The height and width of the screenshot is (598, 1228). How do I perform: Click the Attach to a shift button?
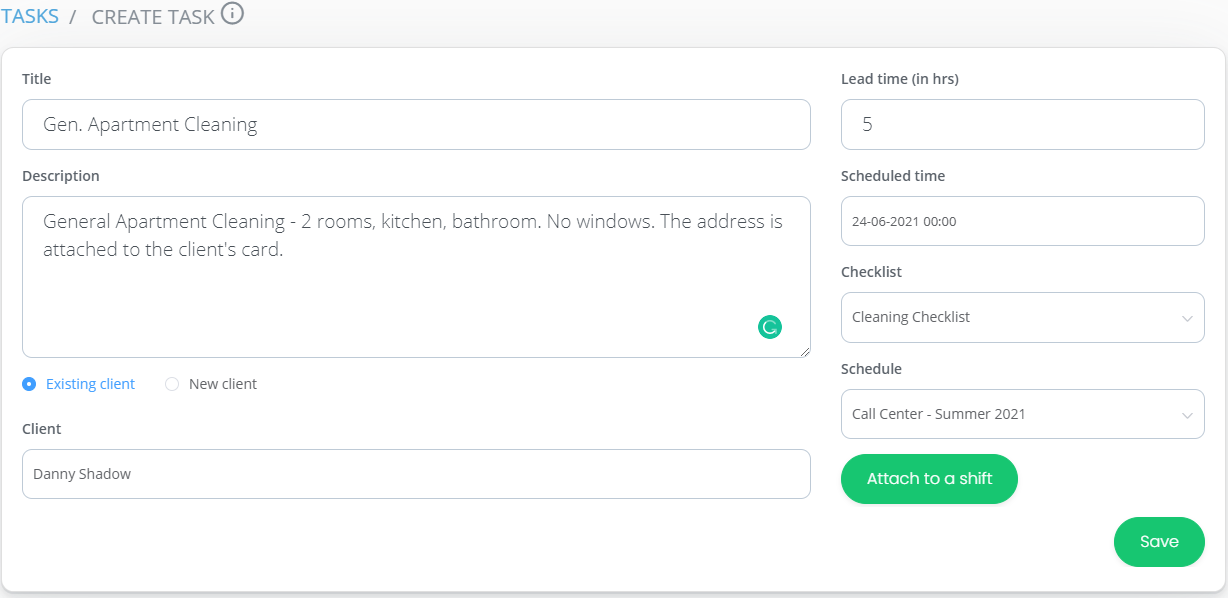pos(929,479)
